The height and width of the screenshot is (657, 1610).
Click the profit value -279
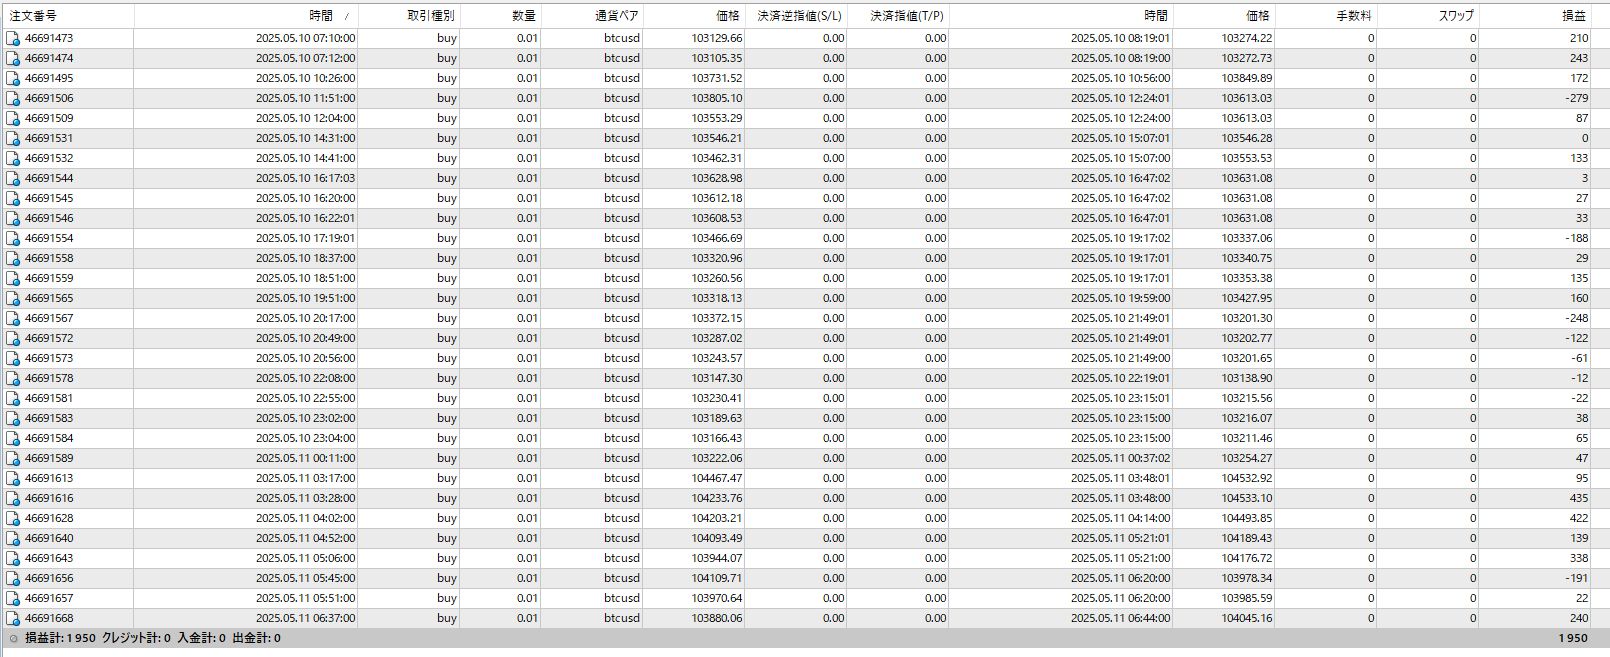click(x=1577, y=98)
